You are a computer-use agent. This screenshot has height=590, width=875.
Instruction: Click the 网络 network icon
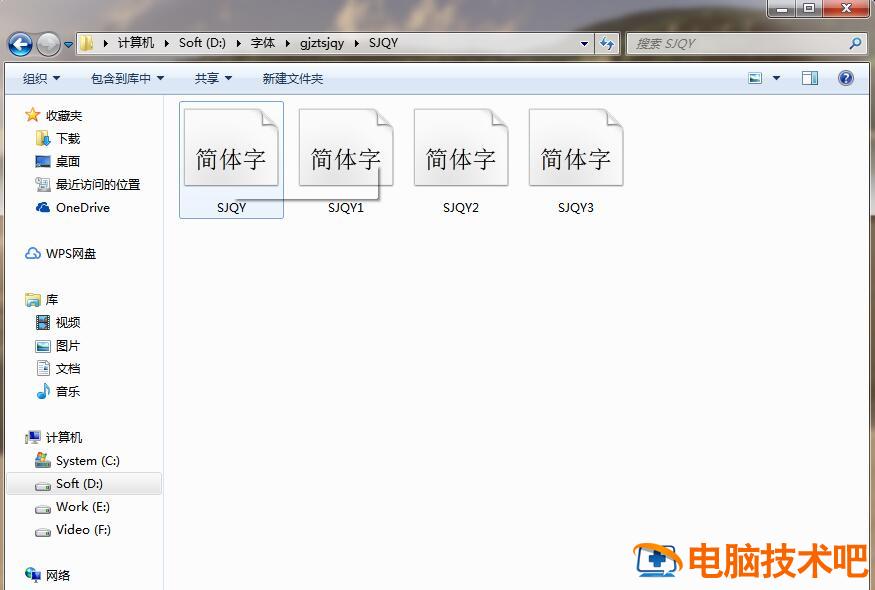tap(33, 574)
